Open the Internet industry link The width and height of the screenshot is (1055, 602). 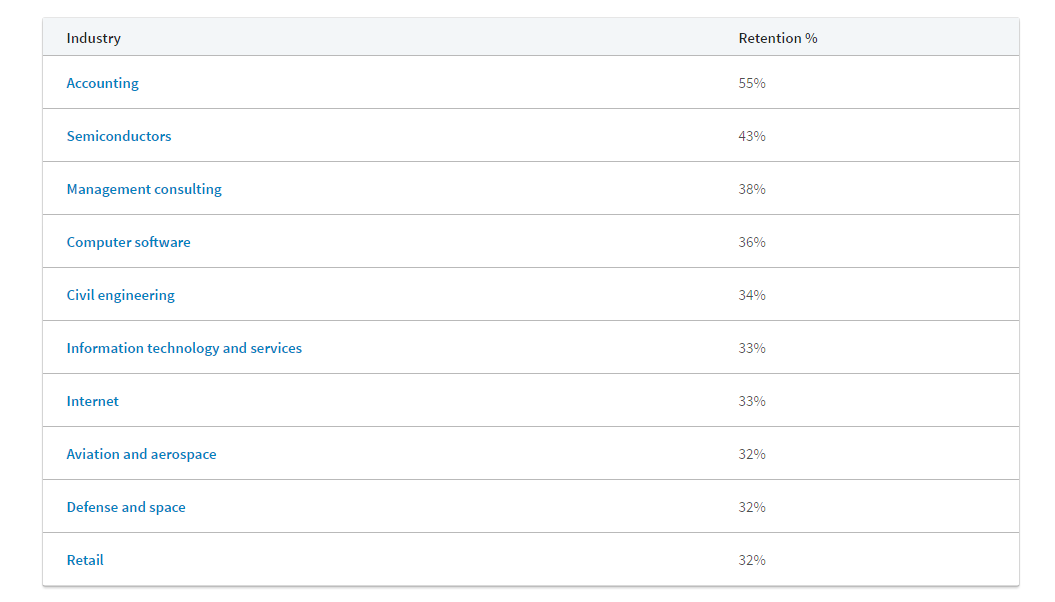92,400
